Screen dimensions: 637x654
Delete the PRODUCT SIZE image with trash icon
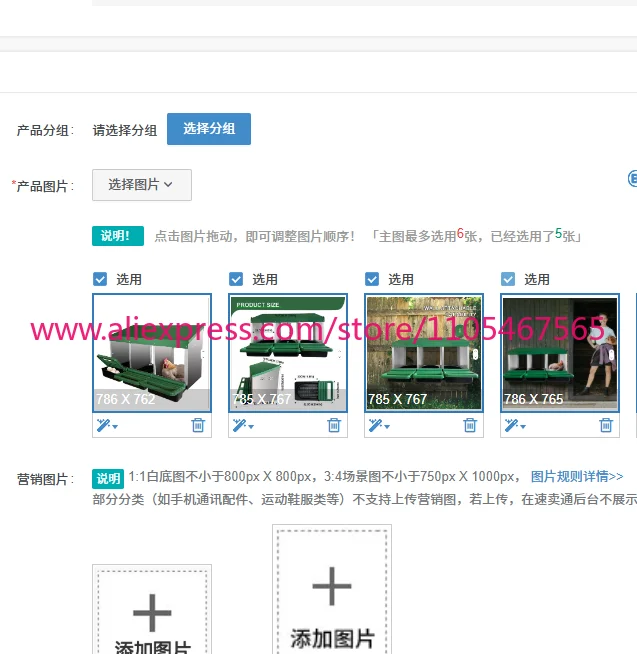pyautogui.click(x=334, y=425)
